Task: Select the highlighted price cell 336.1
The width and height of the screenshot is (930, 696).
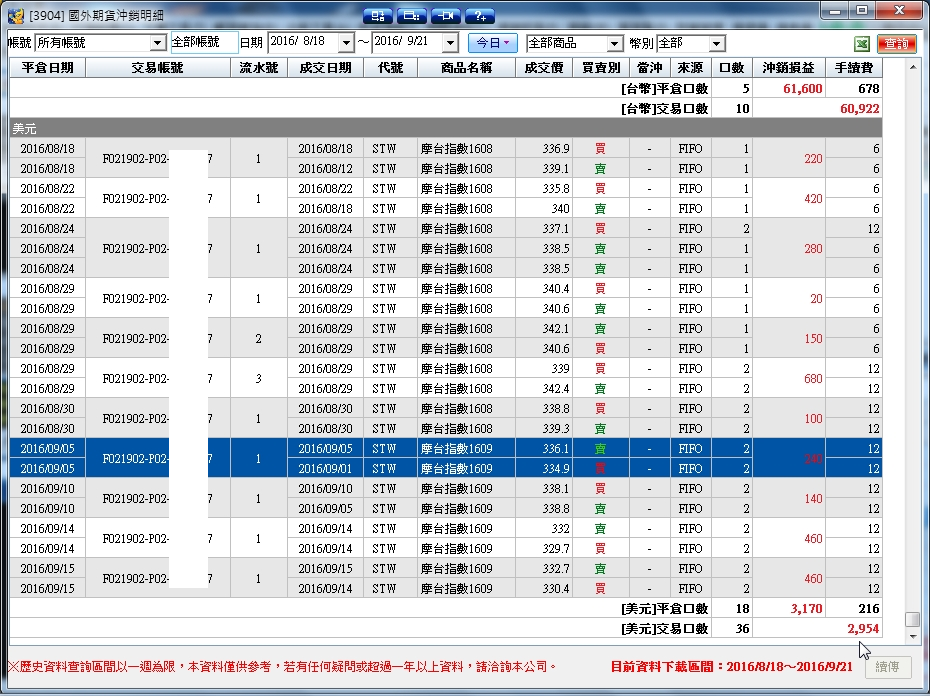Action: click(544, 449)
